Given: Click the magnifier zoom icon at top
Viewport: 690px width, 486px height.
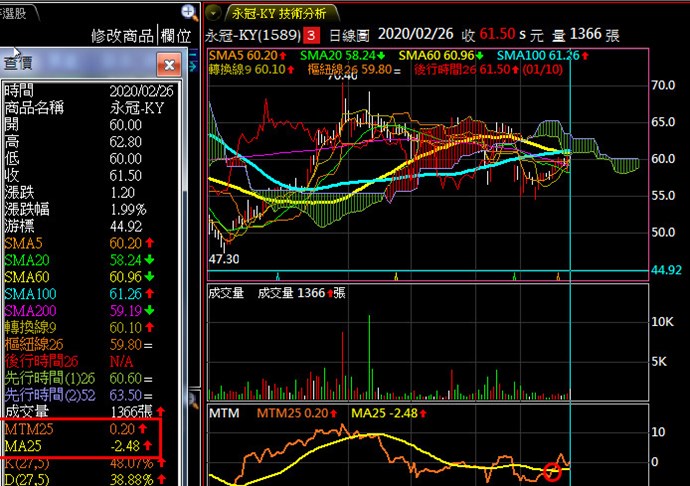Looking at the screenshot, I should [x=189, y=12].
